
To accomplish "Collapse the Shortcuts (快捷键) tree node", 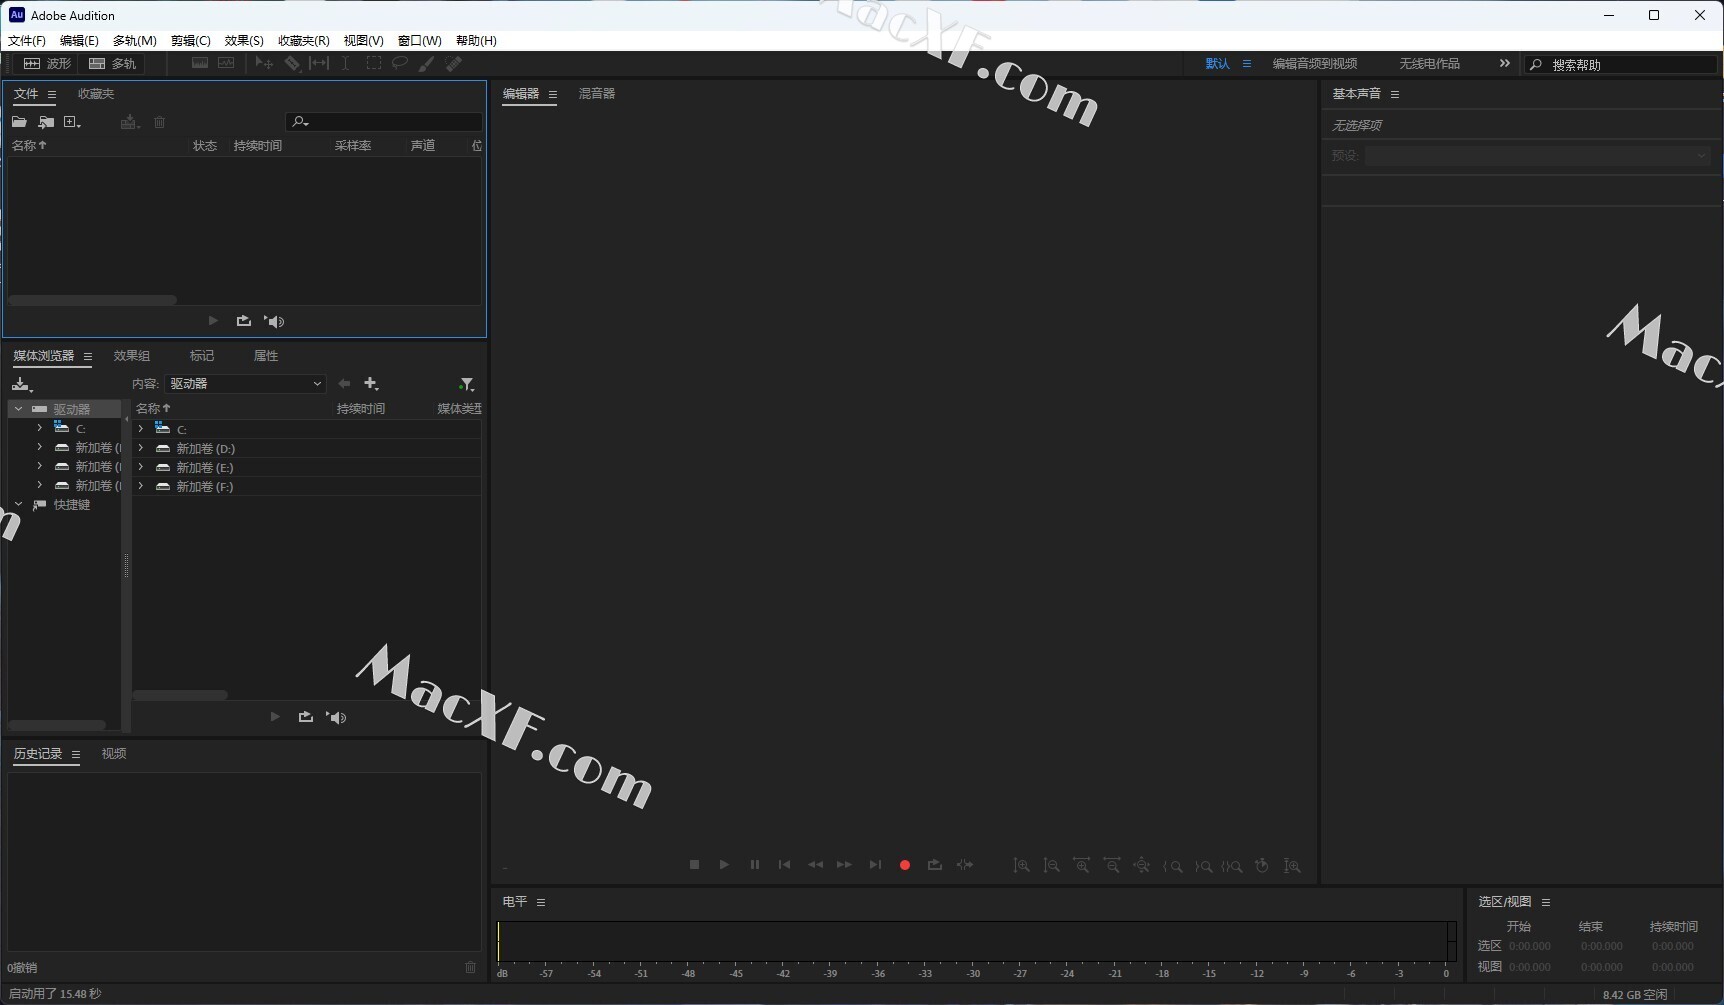I will pyautogui.click(x=18, y=505).
